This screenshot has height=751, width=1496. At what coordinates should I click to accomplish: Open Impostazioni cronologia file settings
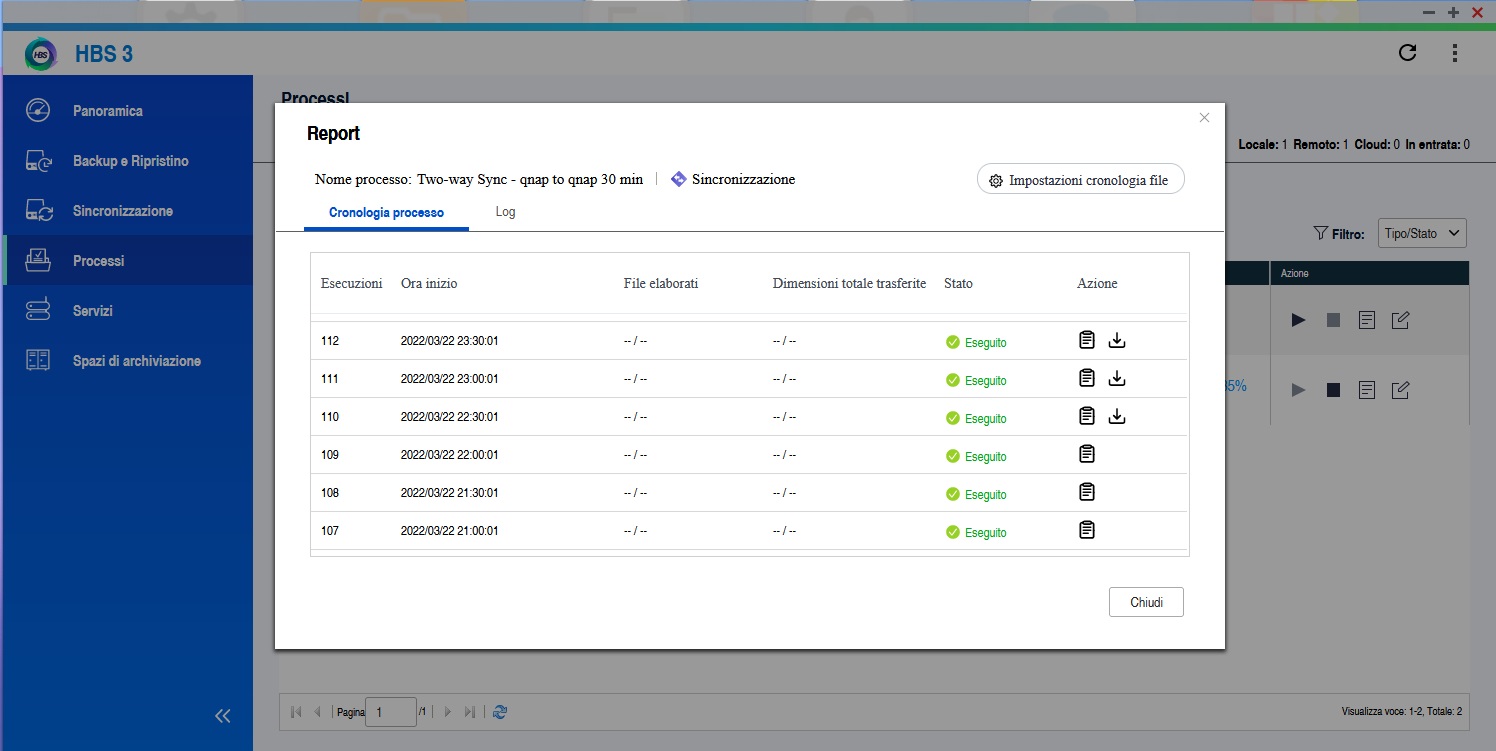point(1080,180)
